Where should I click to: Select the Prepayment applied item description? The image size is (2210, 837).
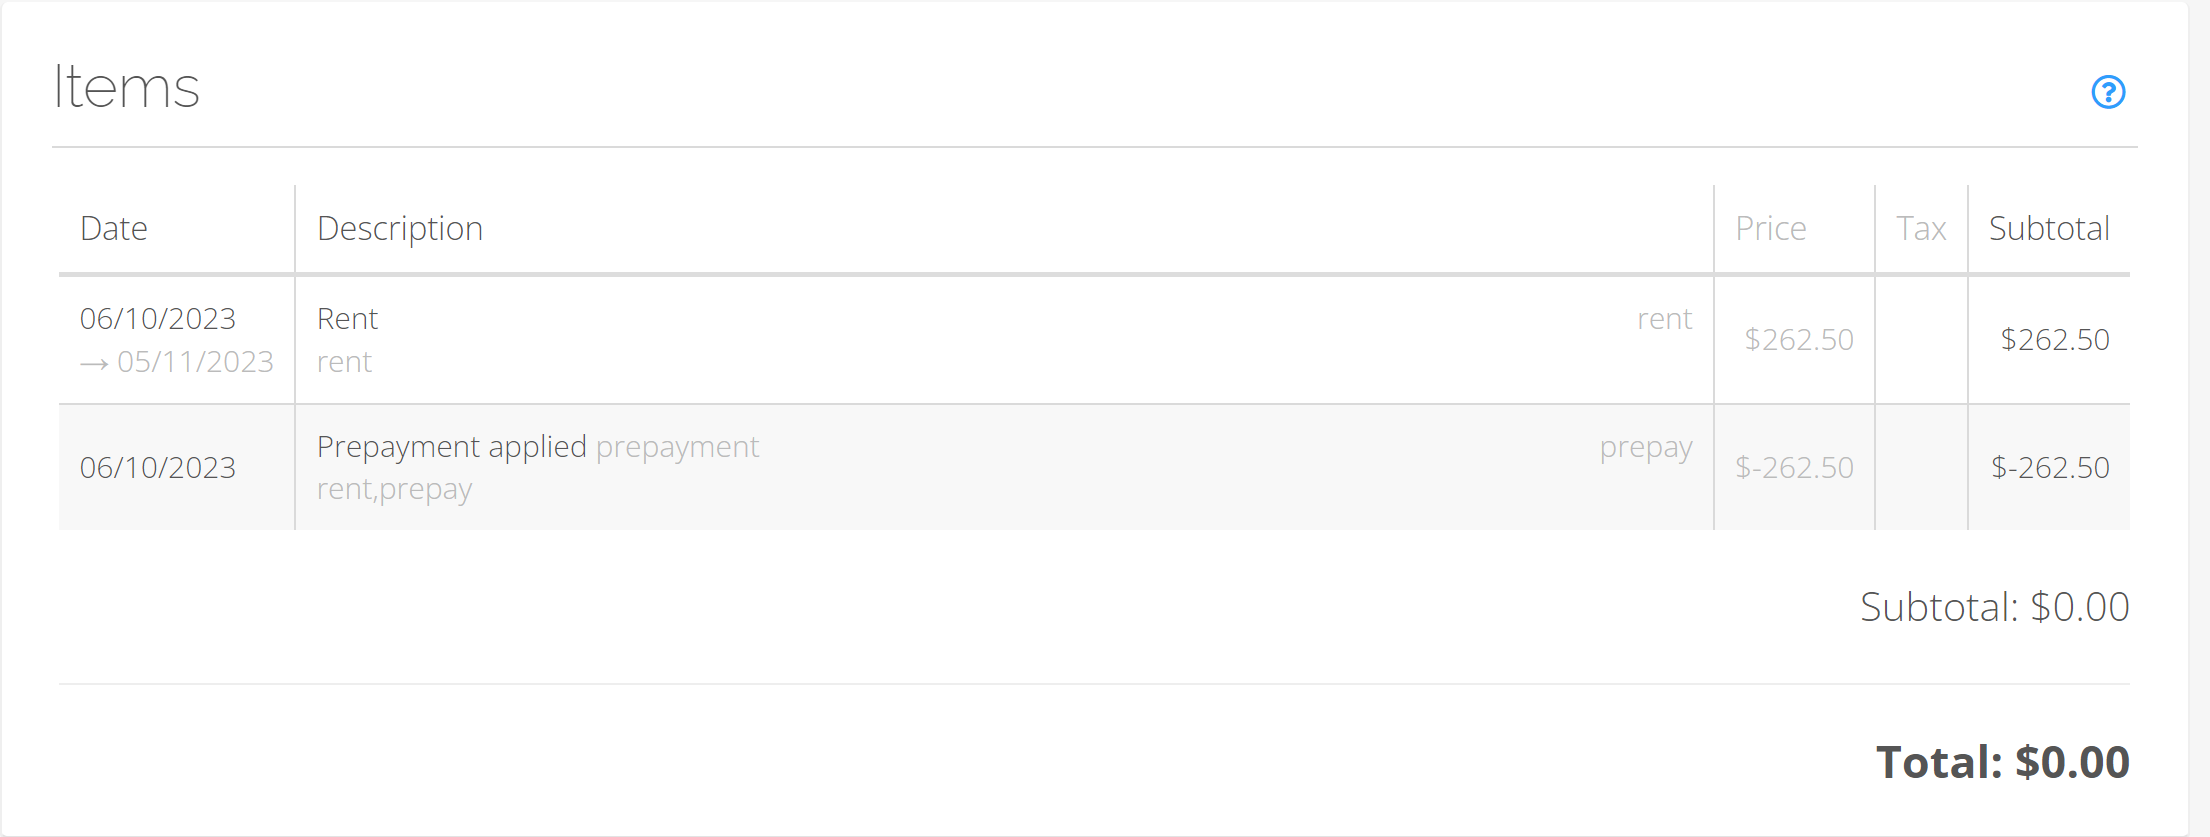pyautogui.click(x=452, y=447)
